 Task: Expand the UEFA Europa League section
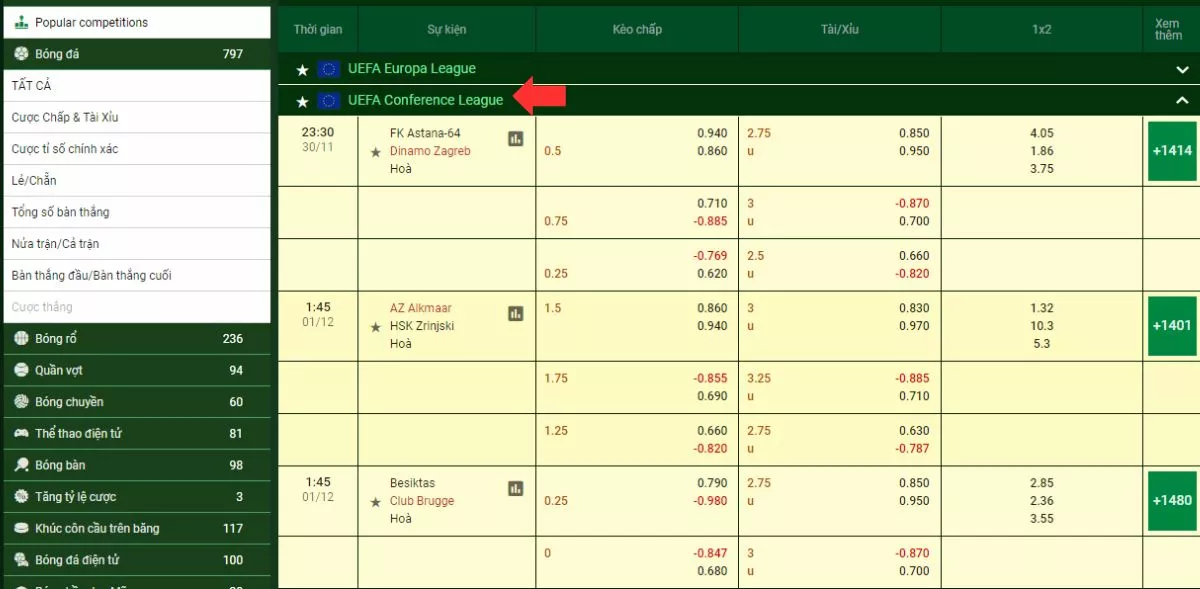coord(1182,70)
